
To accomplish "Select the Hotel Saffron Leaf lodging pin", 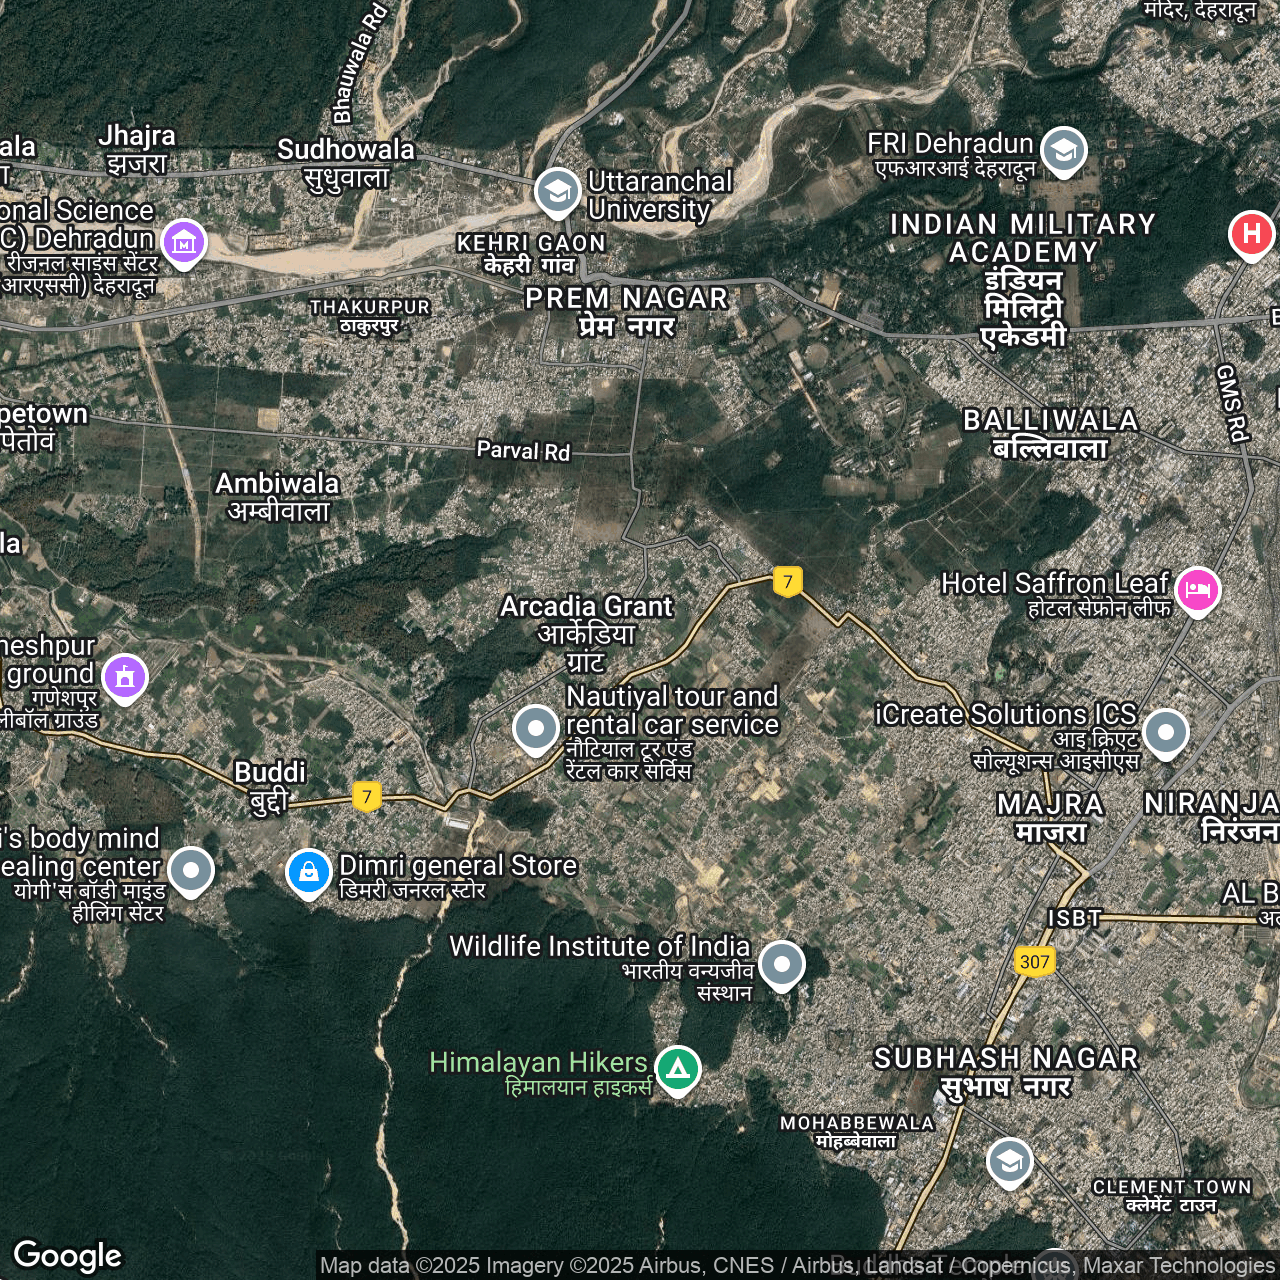I will 1197,590.
